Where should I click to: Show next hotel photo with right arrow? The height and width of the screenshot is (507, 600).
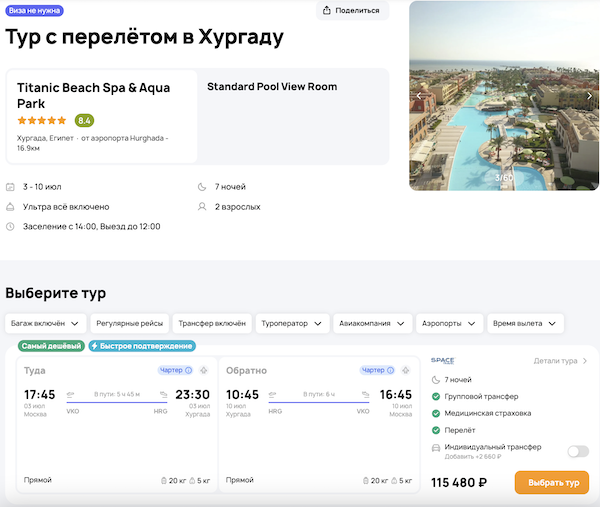click(x=589, y=96)
